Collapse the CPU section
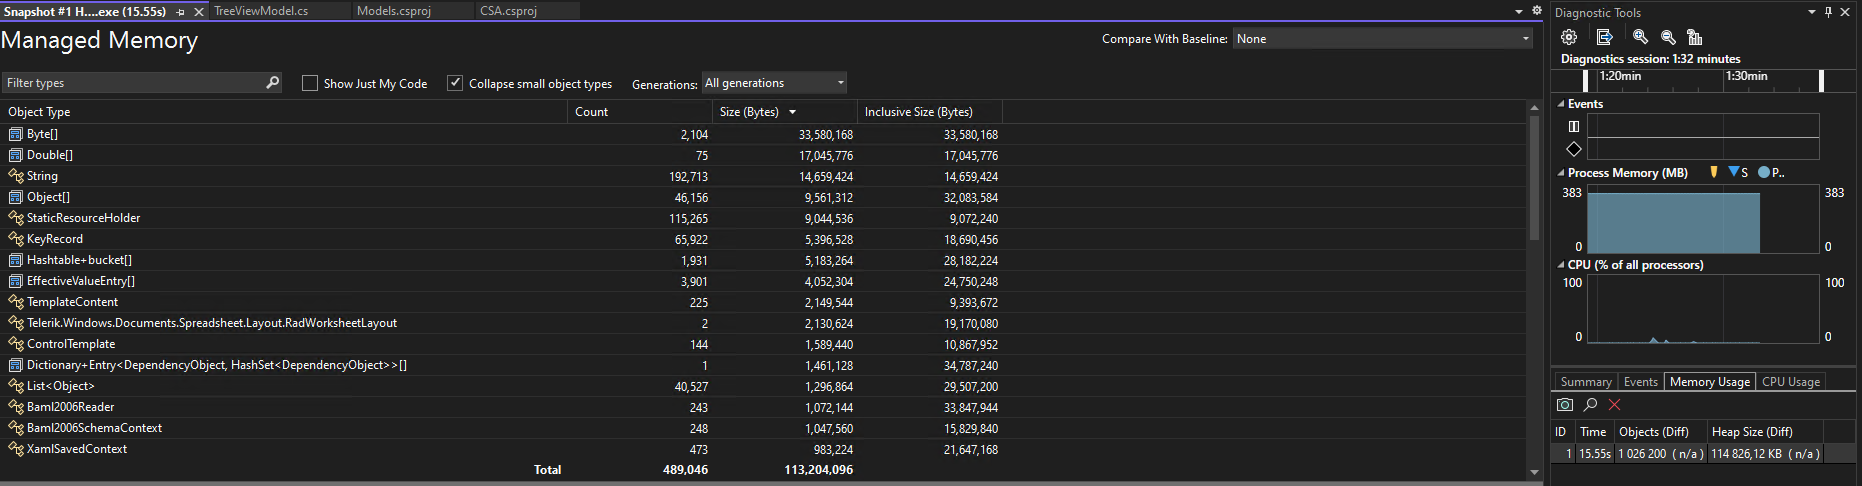This screenshot has height=486, width=1862. [x=1561, y=265]
